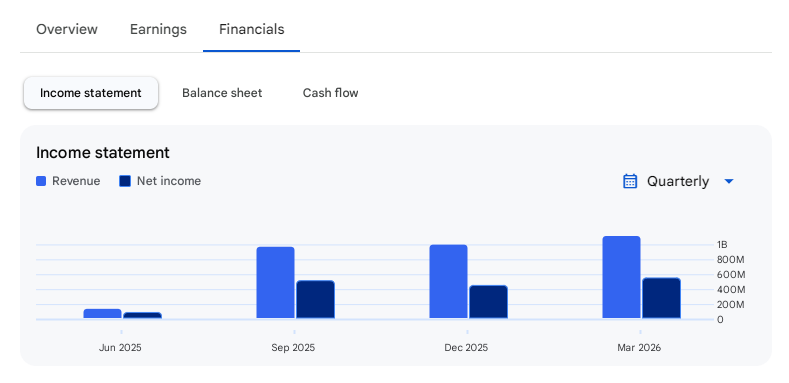The height and width of the screenshot is (383, 789).
Task: Select the Mar 2026 net income bar
Action: point(662,298)
